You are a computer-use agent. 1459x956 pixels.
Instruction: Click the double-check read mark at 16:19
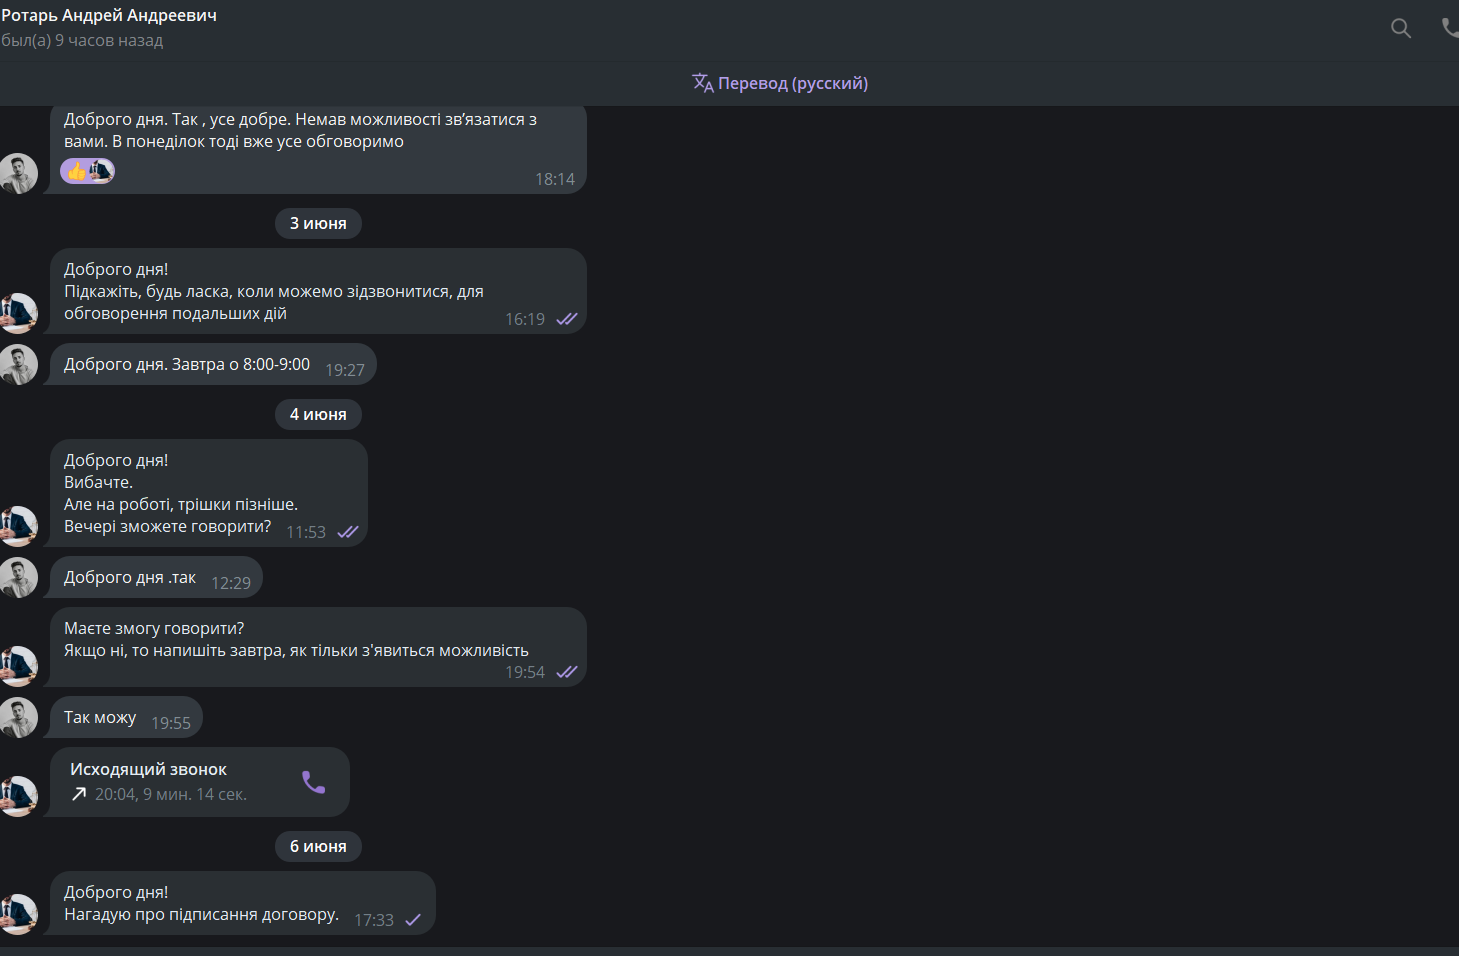(567, 319)
